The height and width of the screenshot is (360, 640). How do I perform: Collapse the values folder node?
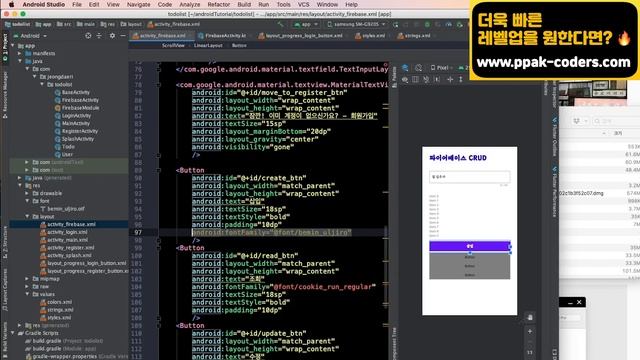click(27, 294)
